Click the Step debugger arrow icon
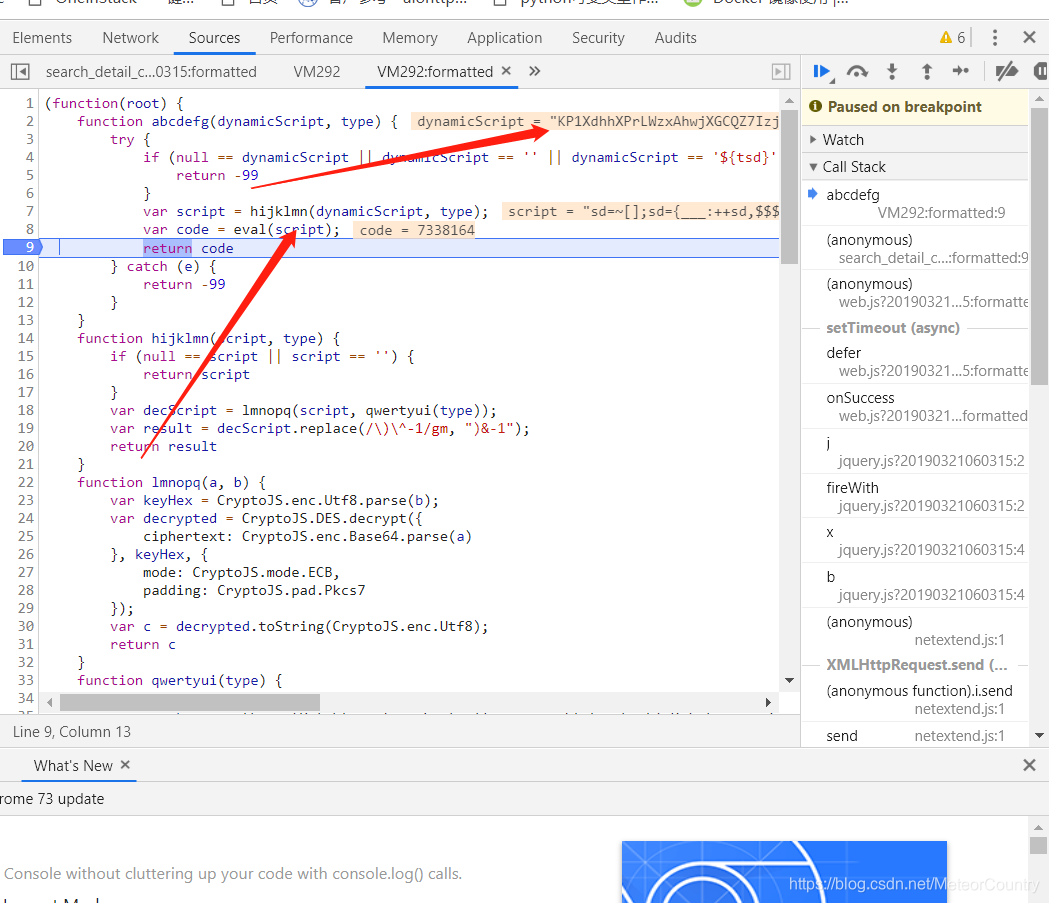This screenshot has width=1049, height=903. [961, 71]
